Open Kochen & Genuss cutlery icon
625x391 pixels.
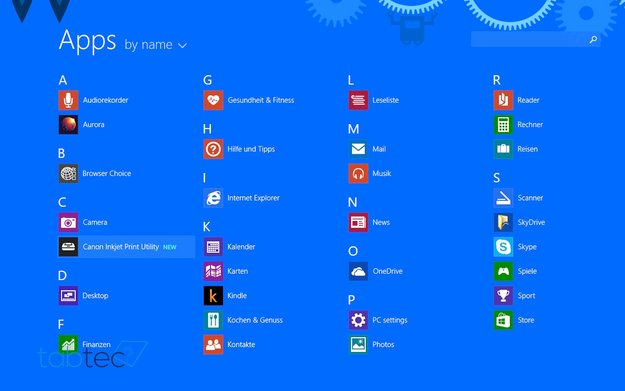pyautogui.click(x=213, y=320)
